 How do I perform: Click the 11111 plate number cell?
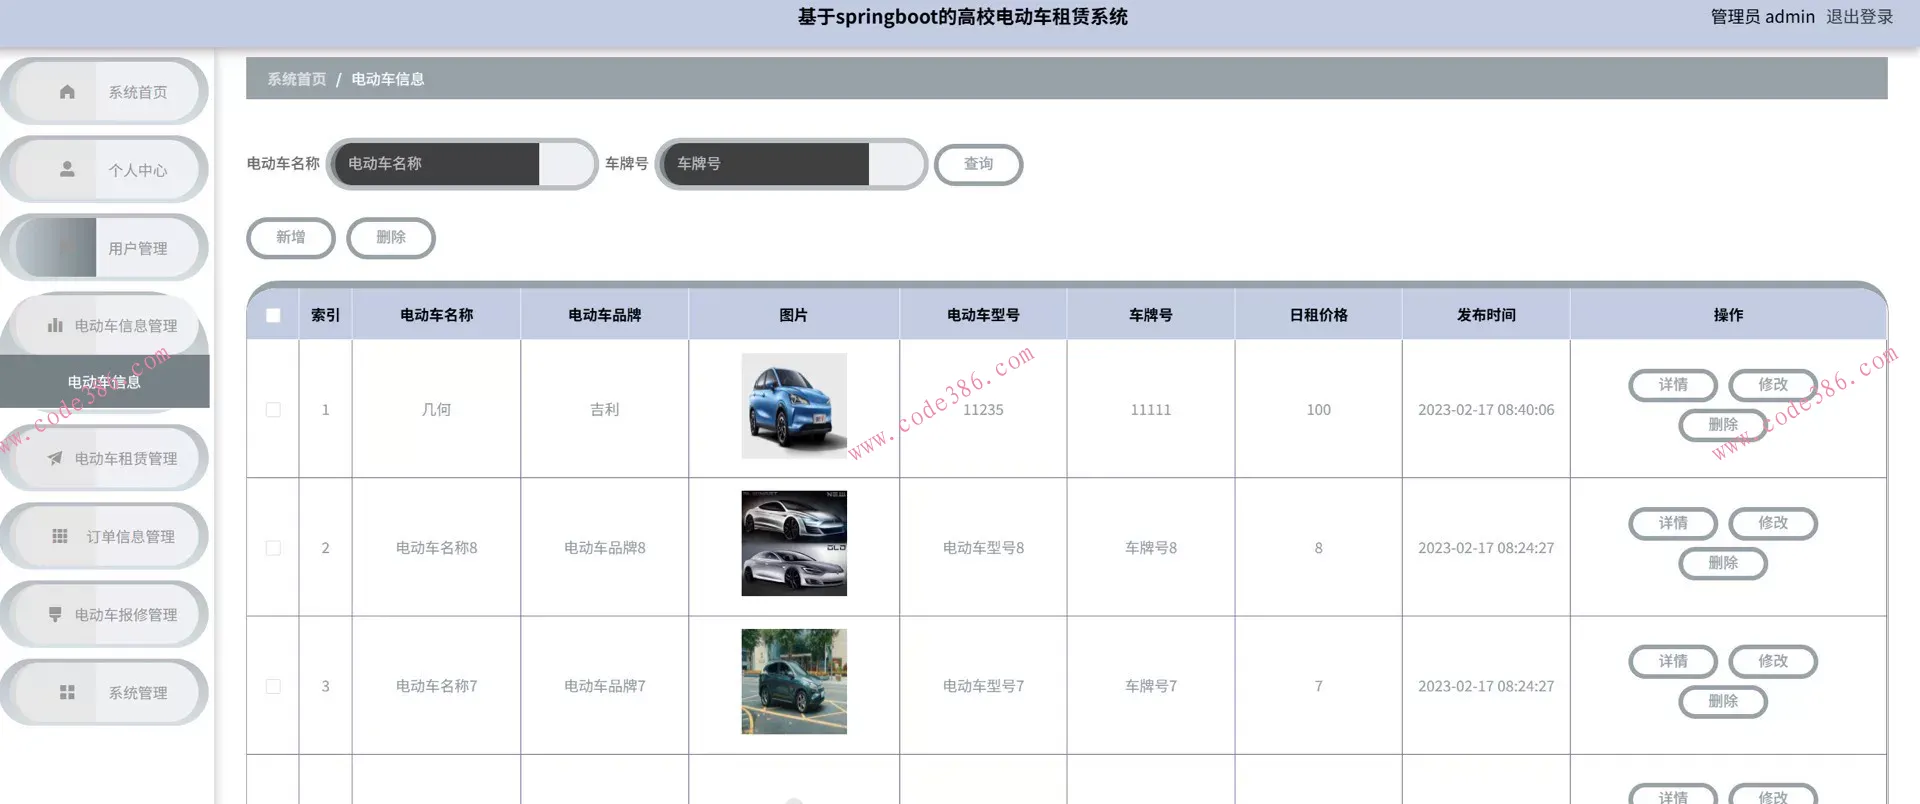[1150, 409]
